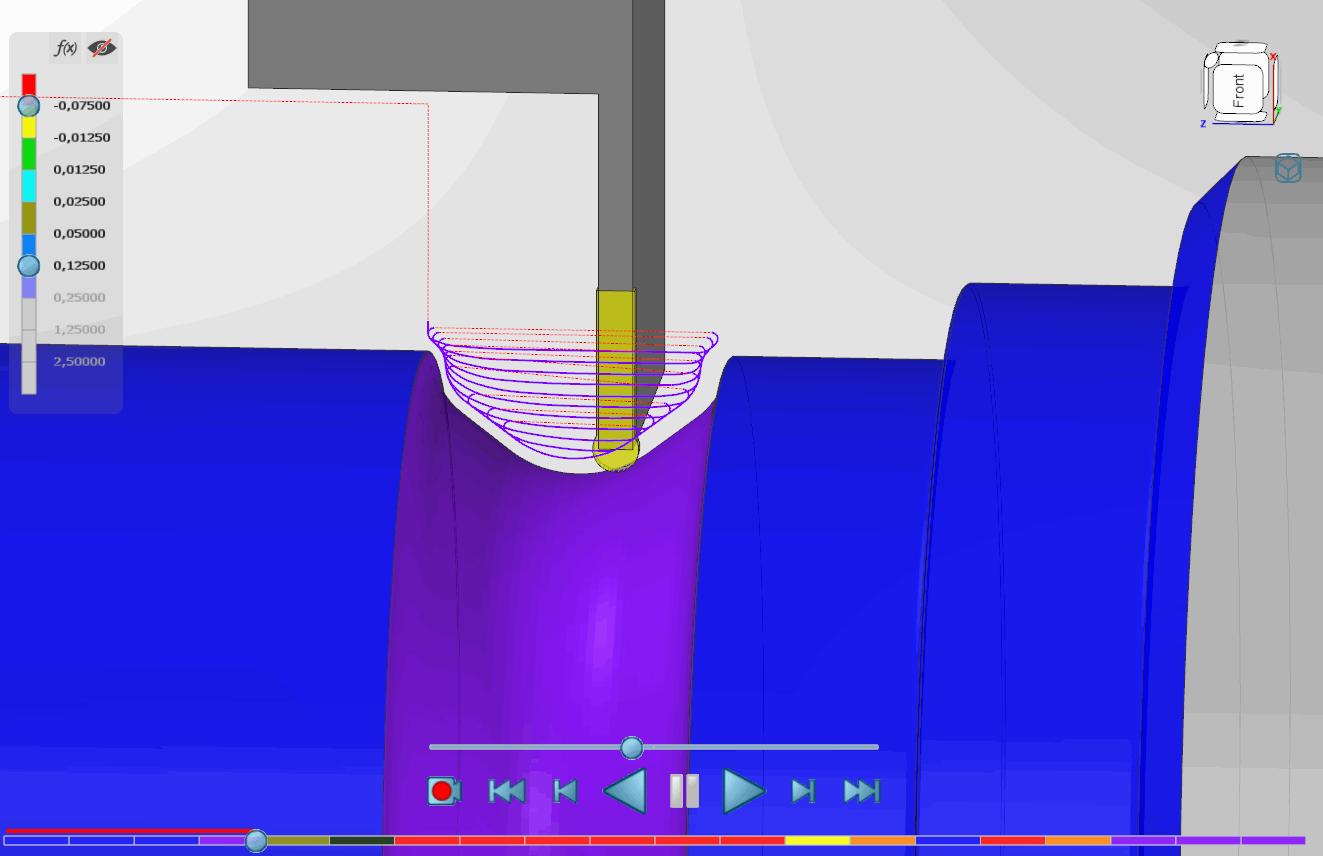Jump to the start of the simulation
Screen dimensions: 1323x856
pyautogui.click(x=506, y=791)
